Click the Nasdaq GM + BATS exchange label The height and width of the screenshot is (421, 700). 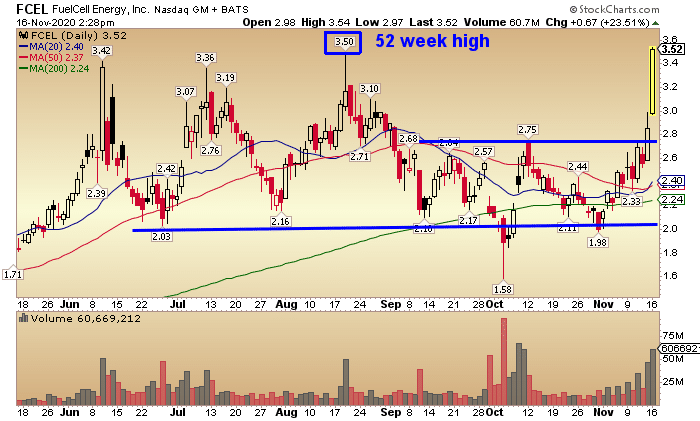pyautogui.click(x=201, y=9)
